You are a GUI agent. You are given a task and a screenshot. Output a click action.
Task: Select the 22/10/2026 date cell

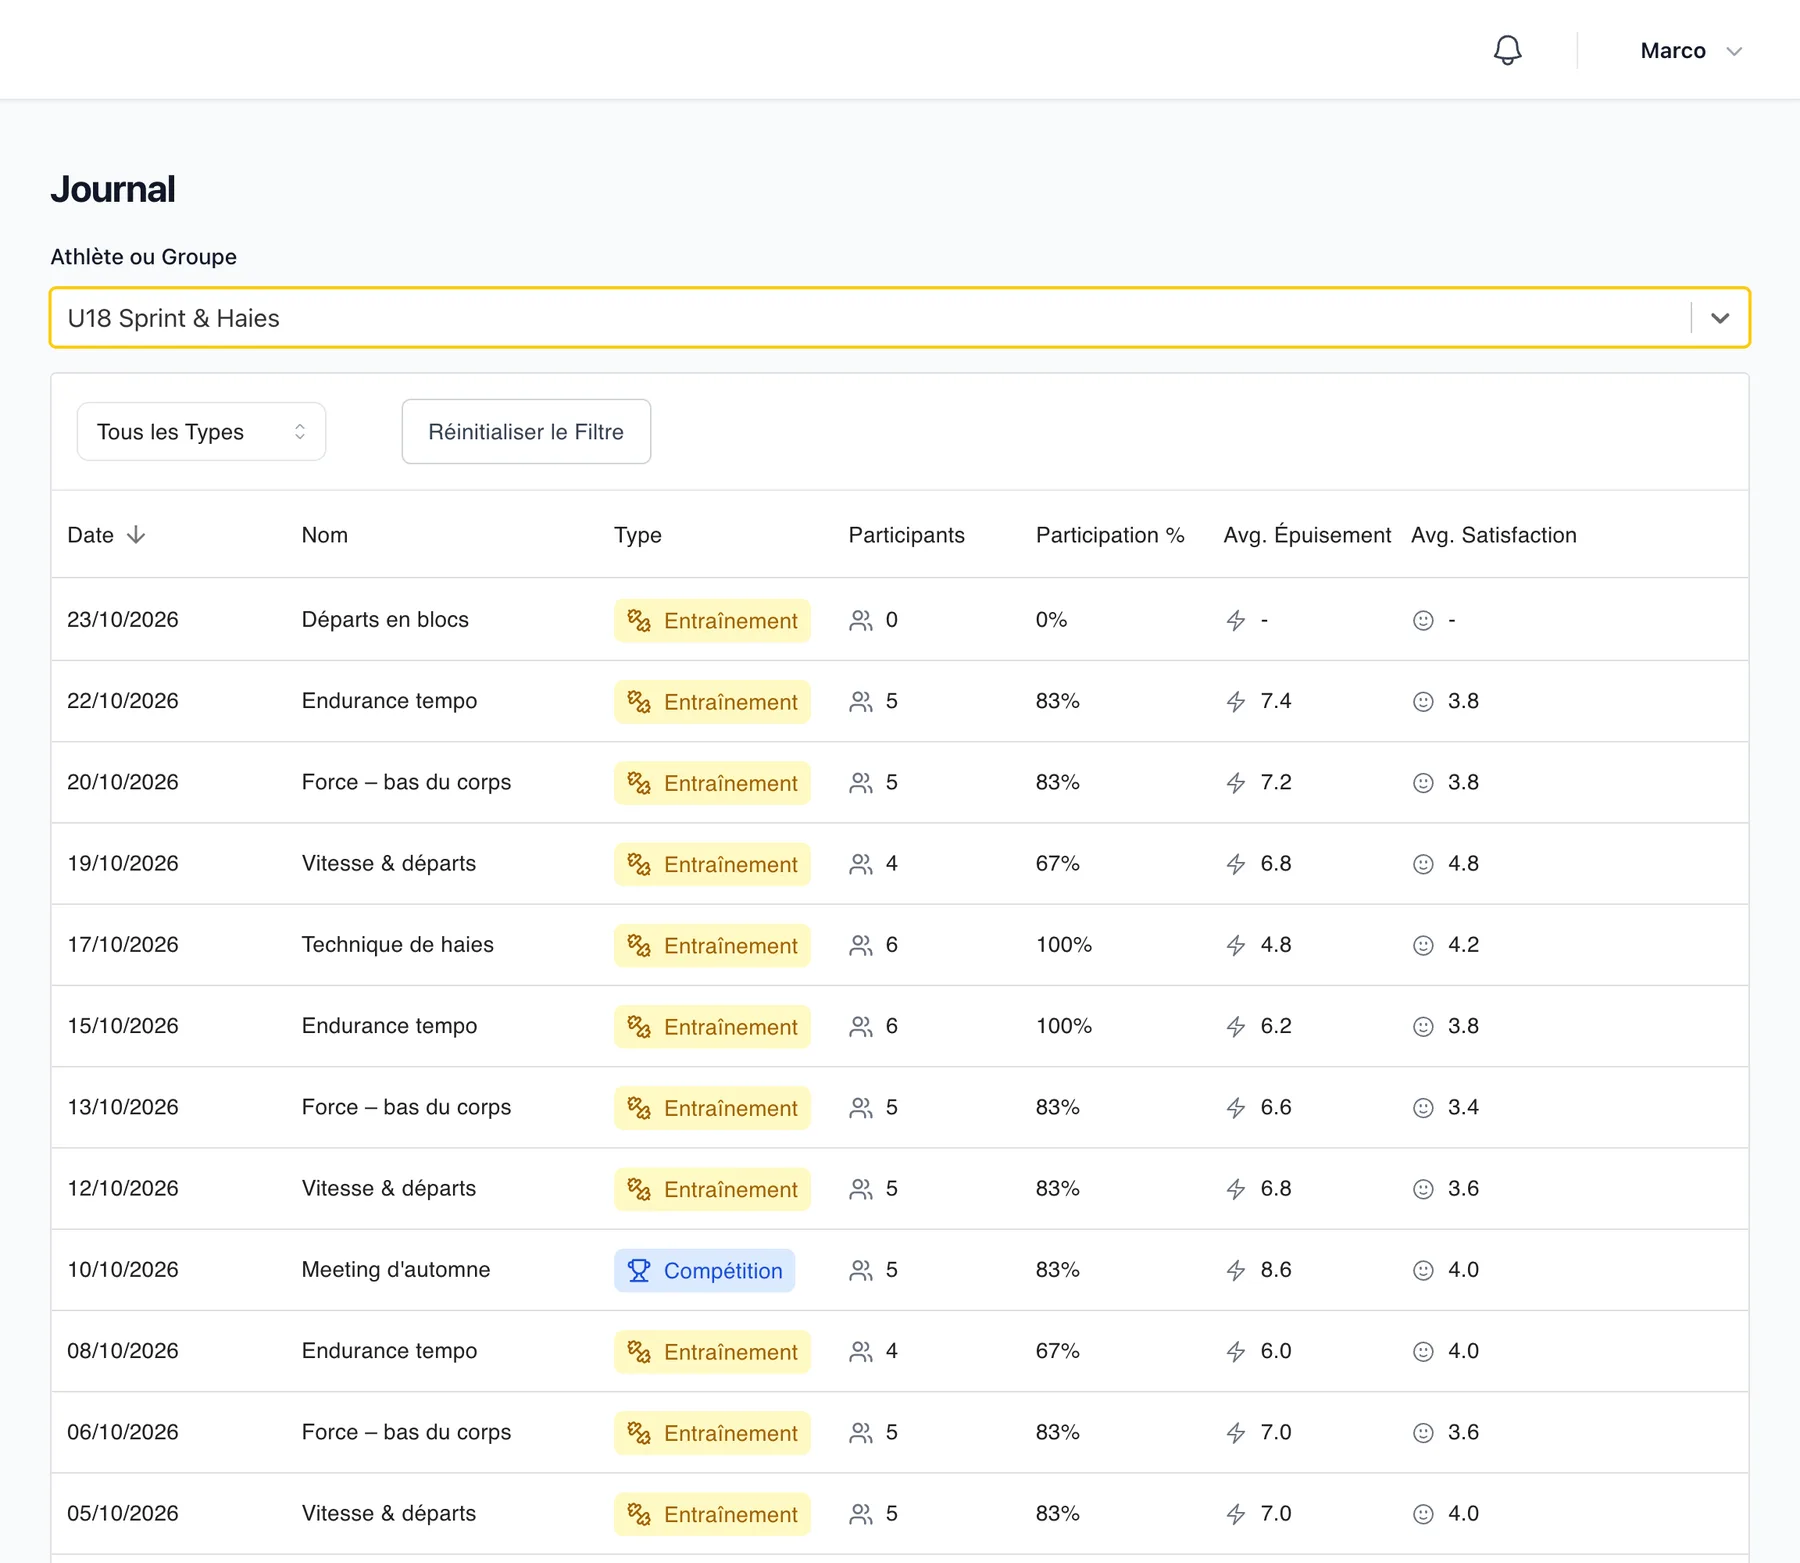(123, 701)
